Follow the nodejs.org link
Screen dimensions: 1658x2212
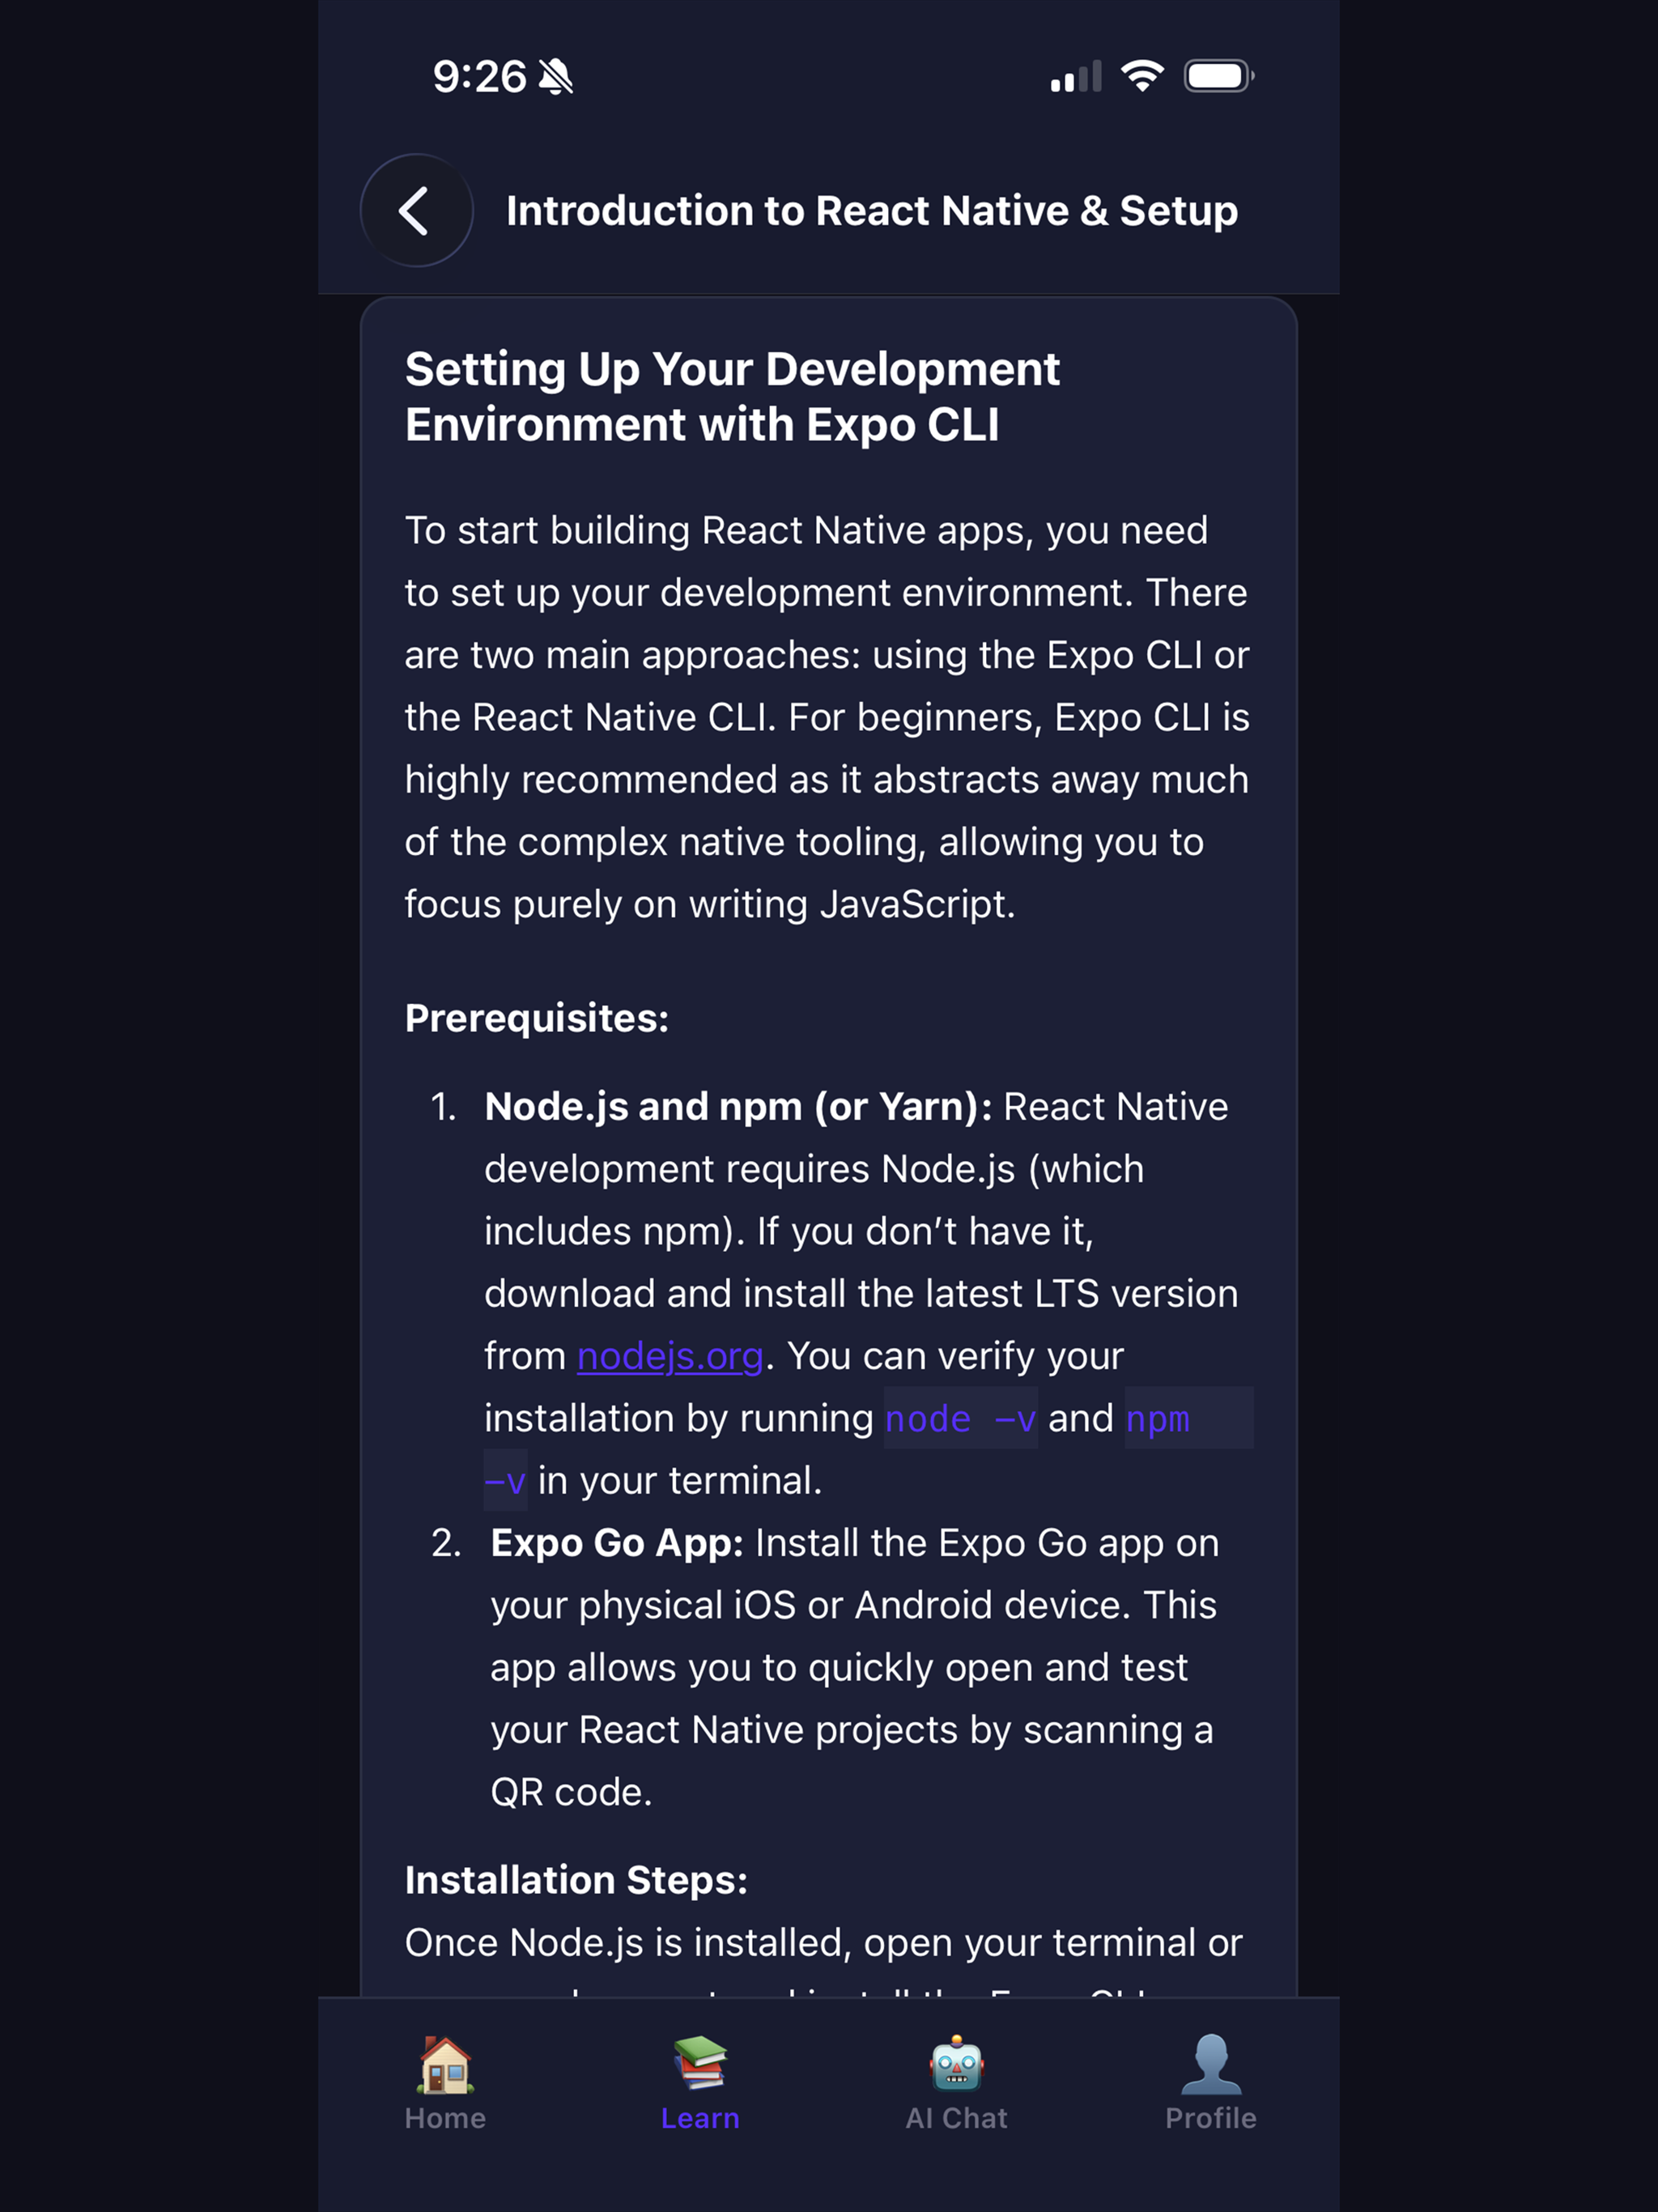[670, 1356]
